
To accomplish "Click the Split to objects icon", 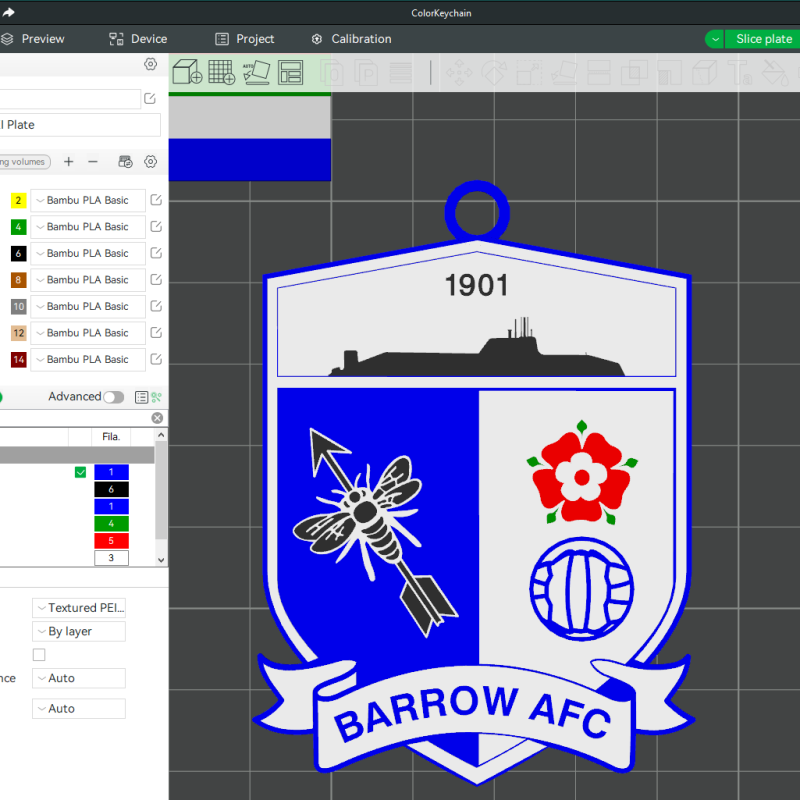I will 332,72.
